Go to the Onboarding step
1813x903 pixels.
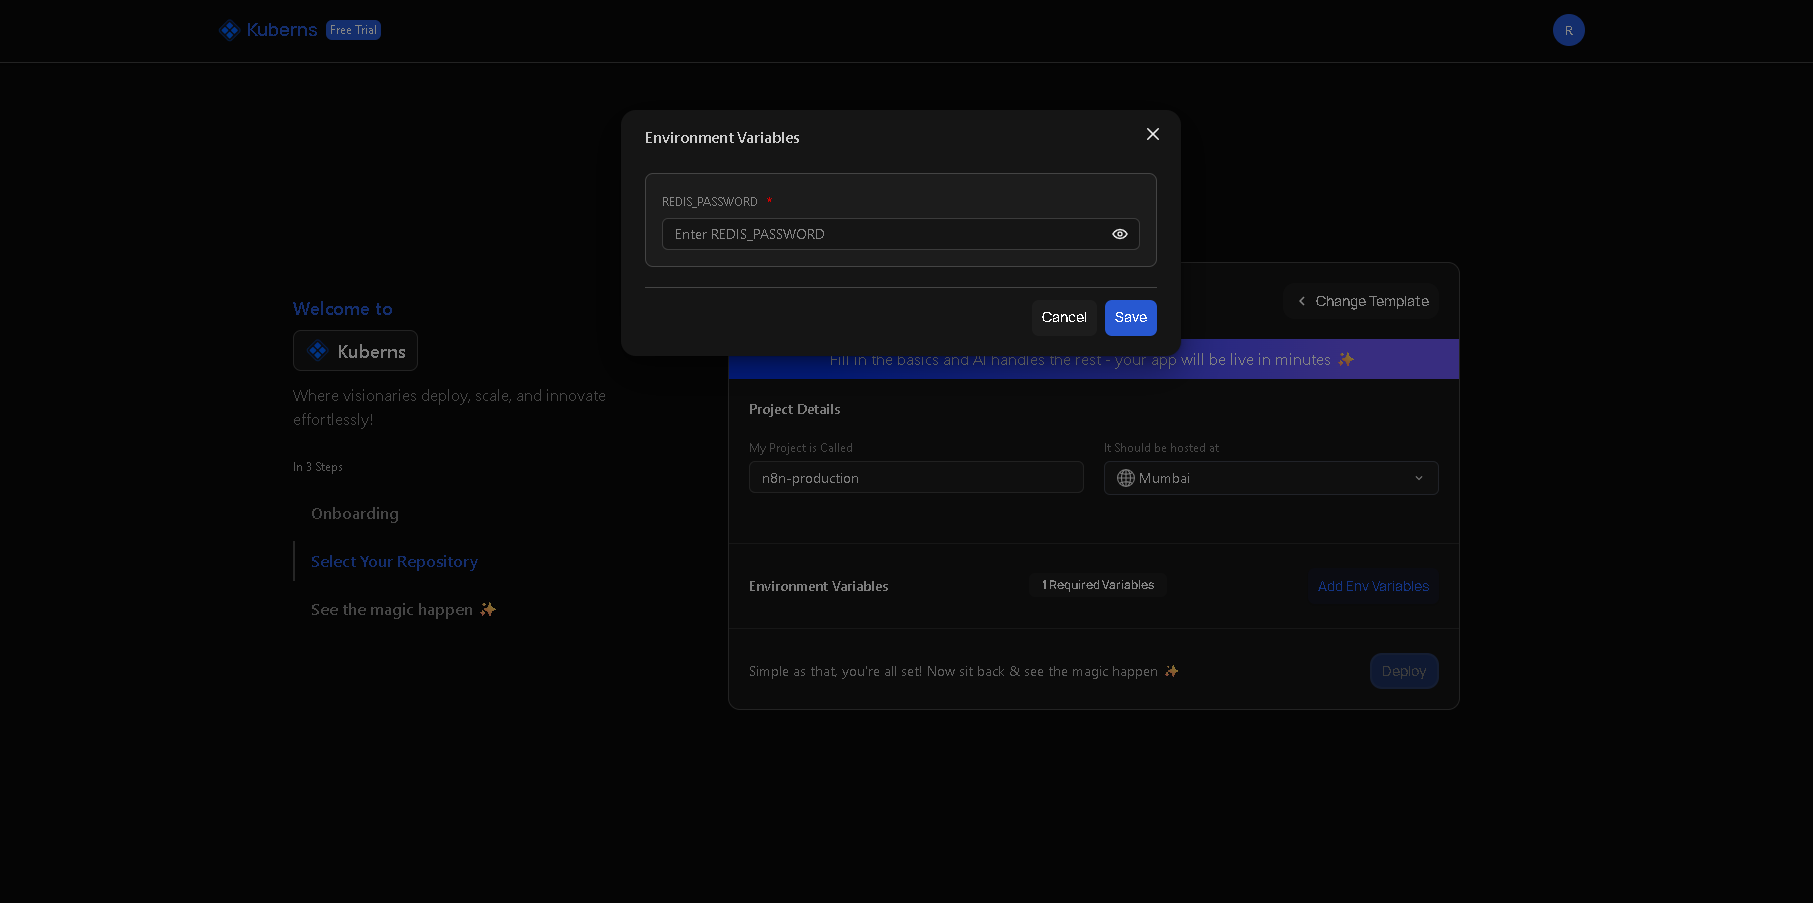tap(354, 513)
